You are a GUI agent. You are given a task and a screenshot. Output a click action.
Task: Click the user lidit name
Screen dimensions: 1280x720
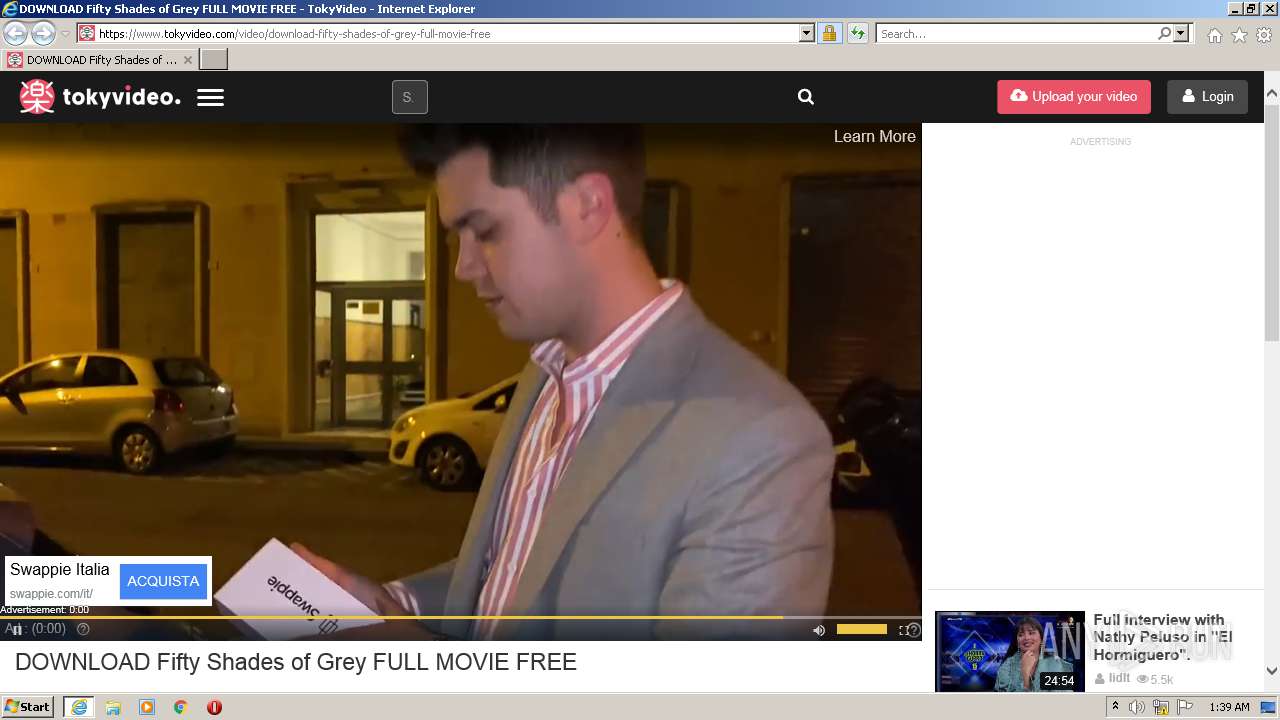pos(1119,678)
